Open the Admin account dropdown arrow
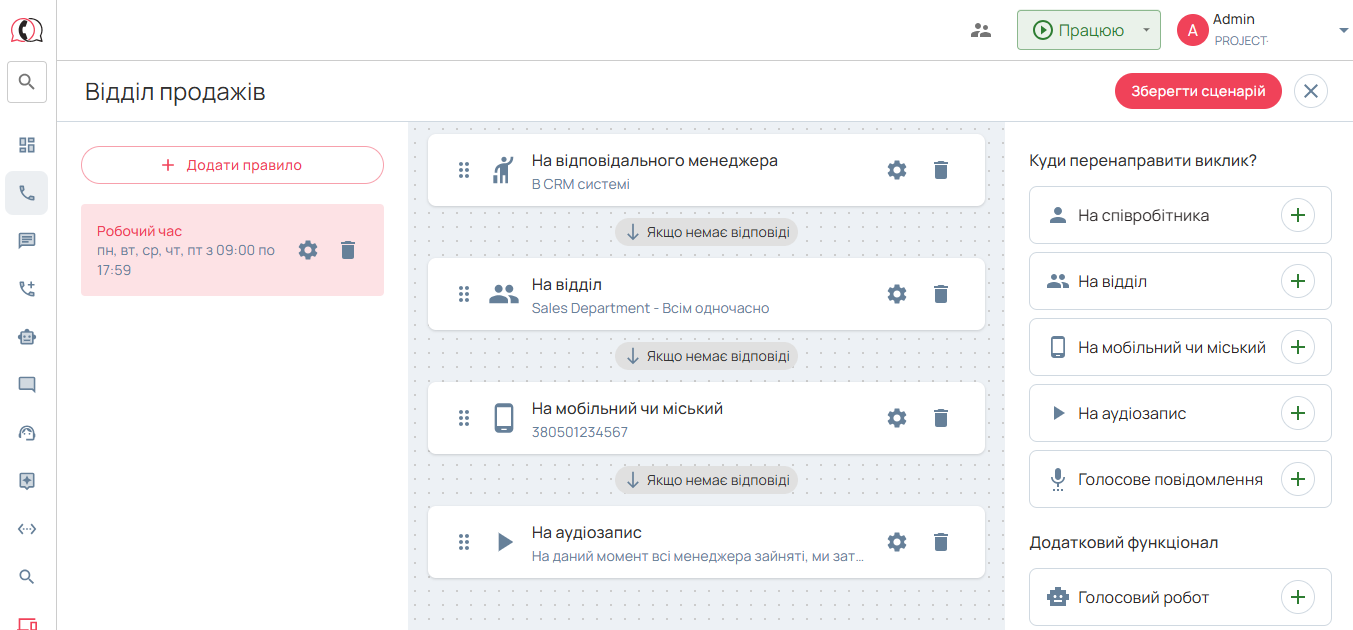 point(1343,31)
